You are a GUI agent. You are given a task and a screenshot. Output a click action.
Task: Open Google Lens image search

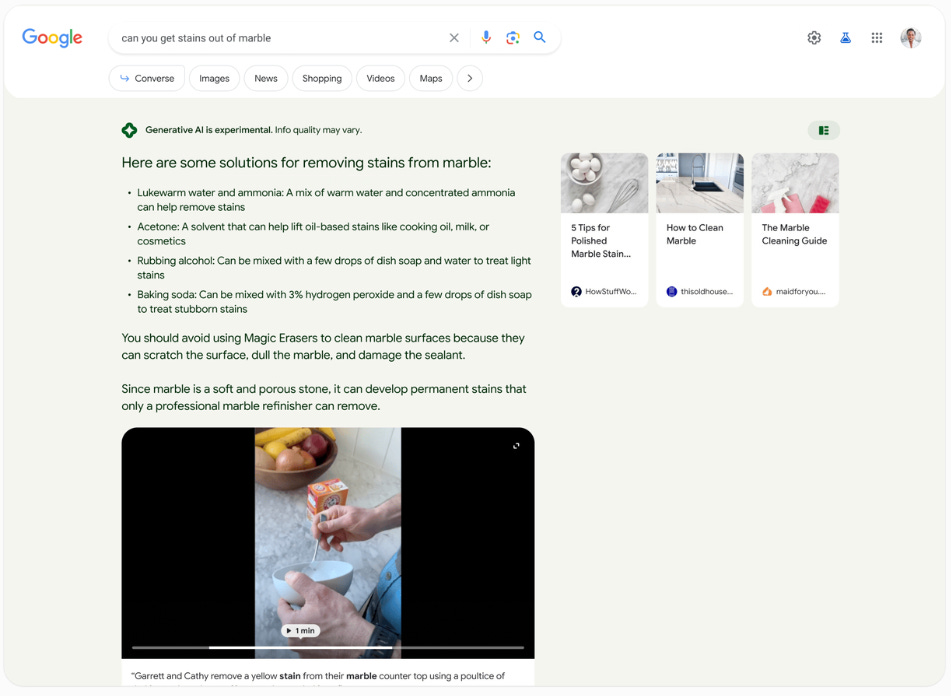point(512,38)
